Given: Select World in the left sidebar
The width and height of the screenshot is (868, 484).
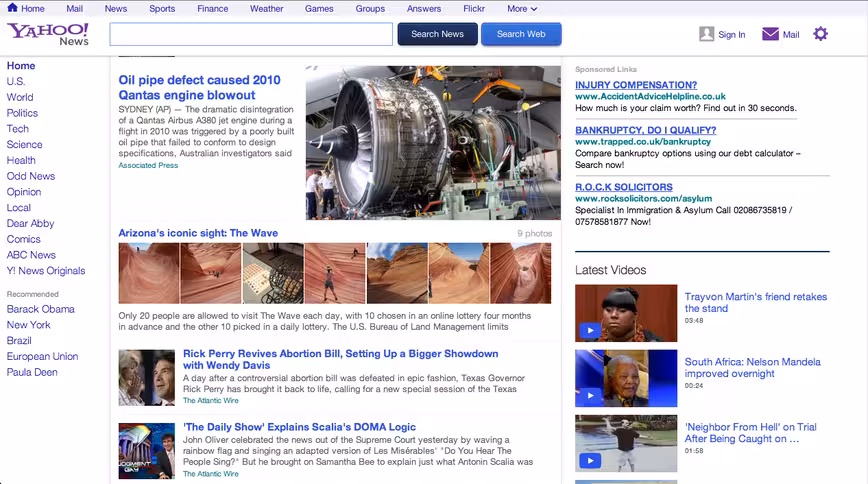Looking at the screenshot, I should click(20, 97).
